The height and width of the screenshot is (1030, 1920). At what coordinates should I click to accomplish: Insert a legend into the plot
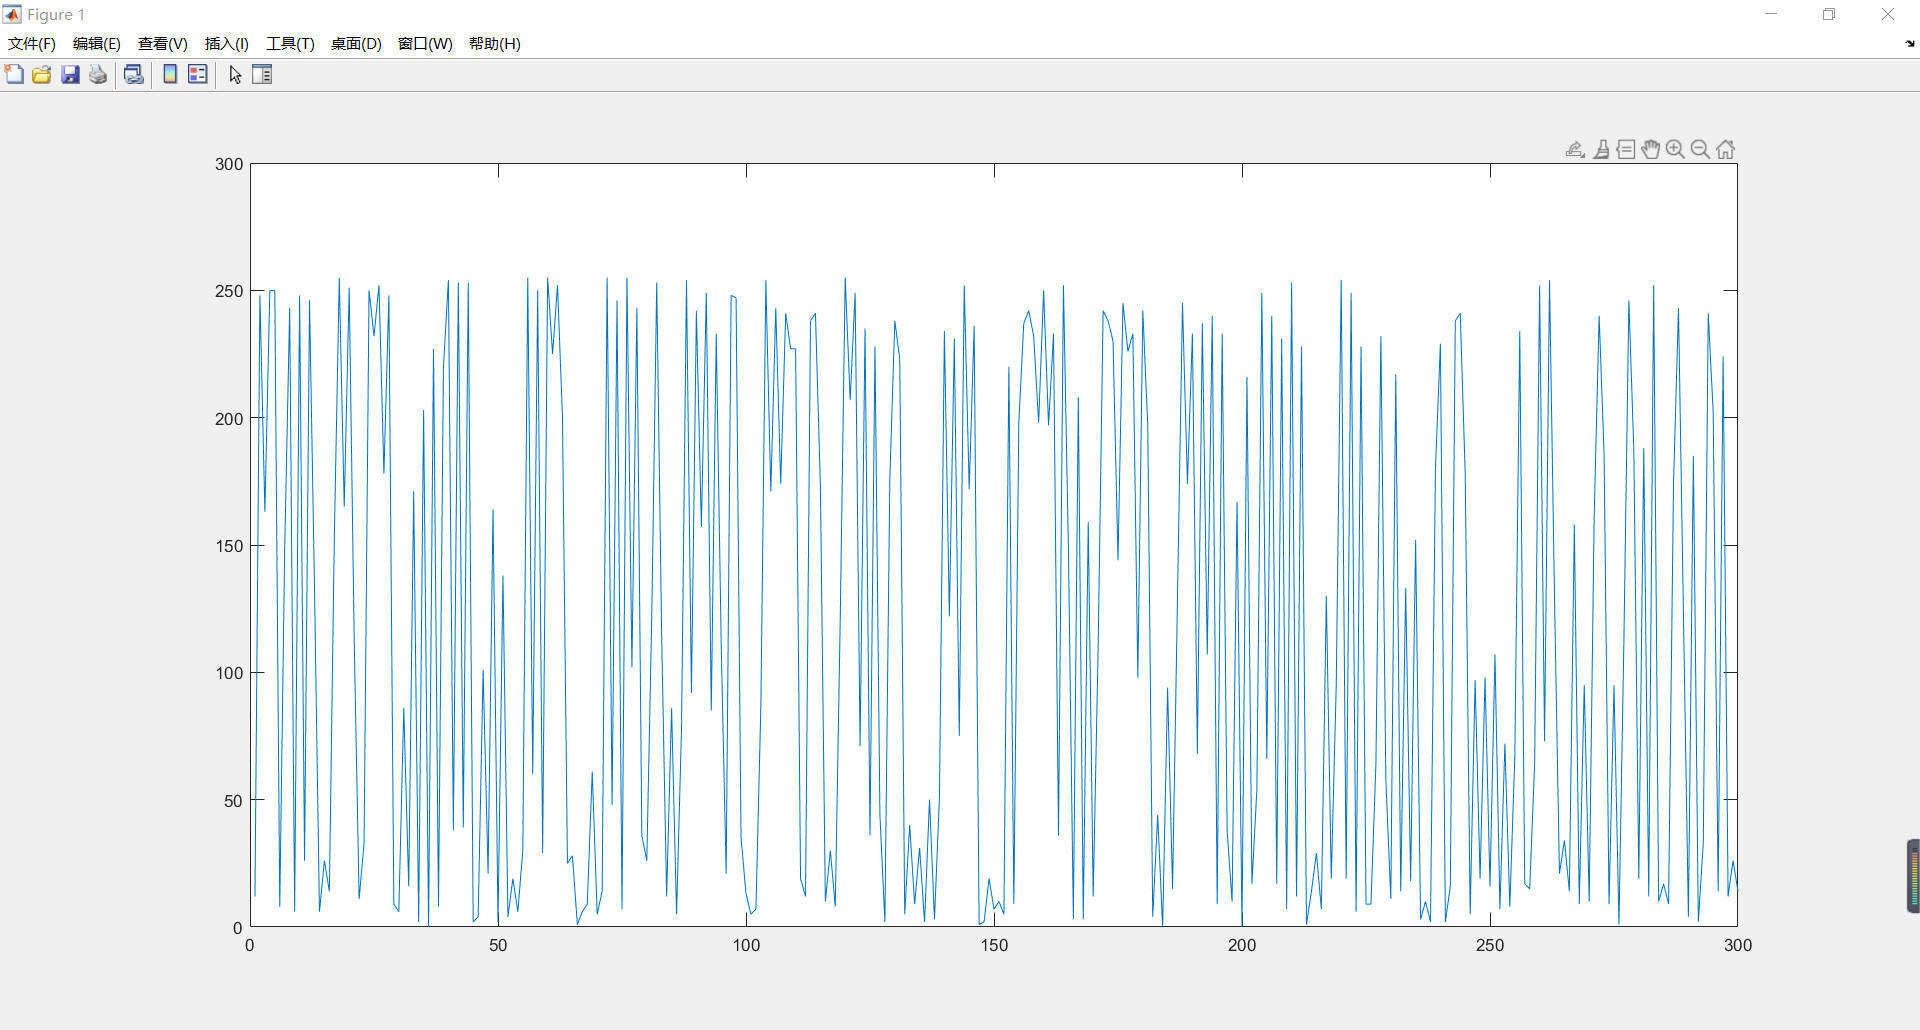coord(198,75)
